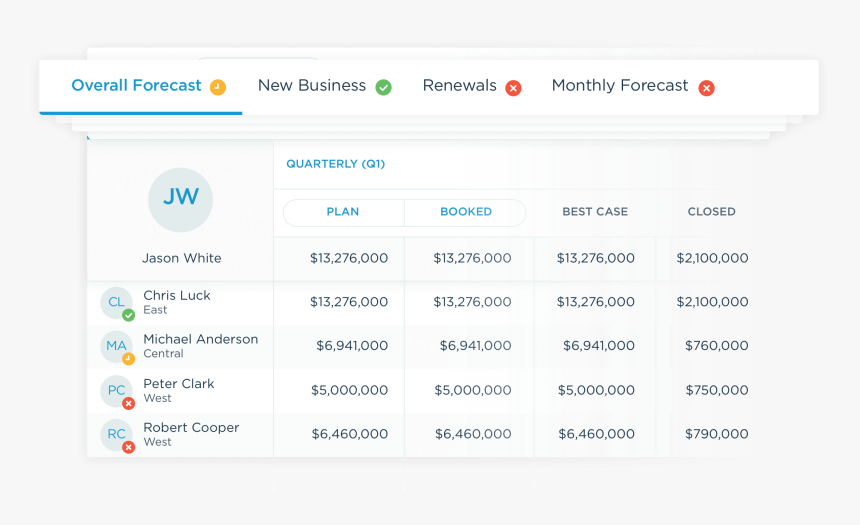This screenshot has width=860, height=525.
Task: Open Michael Anderson's name
Action: pos(201,339)
